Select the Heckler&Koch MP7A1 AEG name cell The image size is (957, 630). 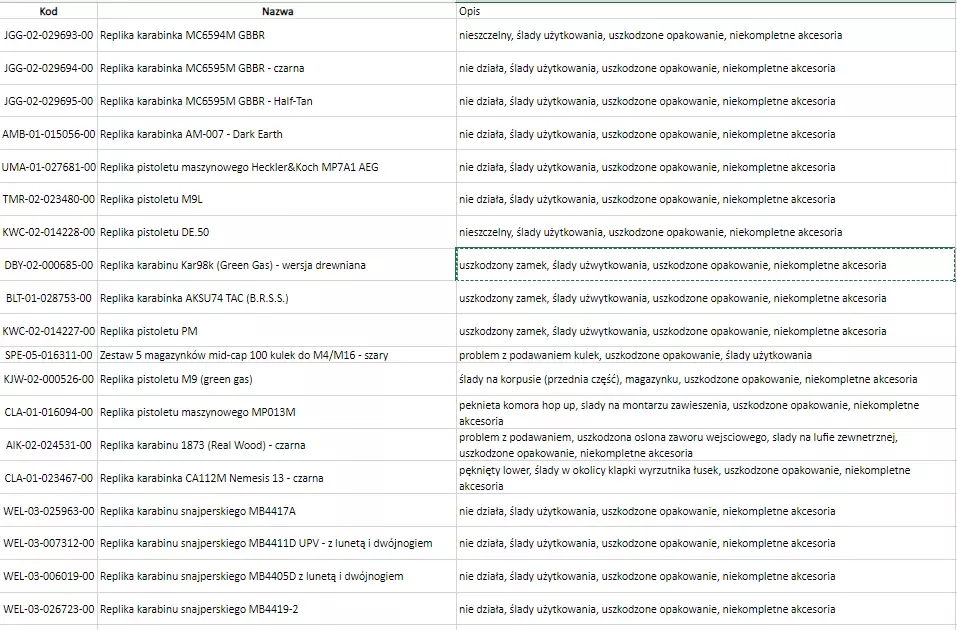276,167
